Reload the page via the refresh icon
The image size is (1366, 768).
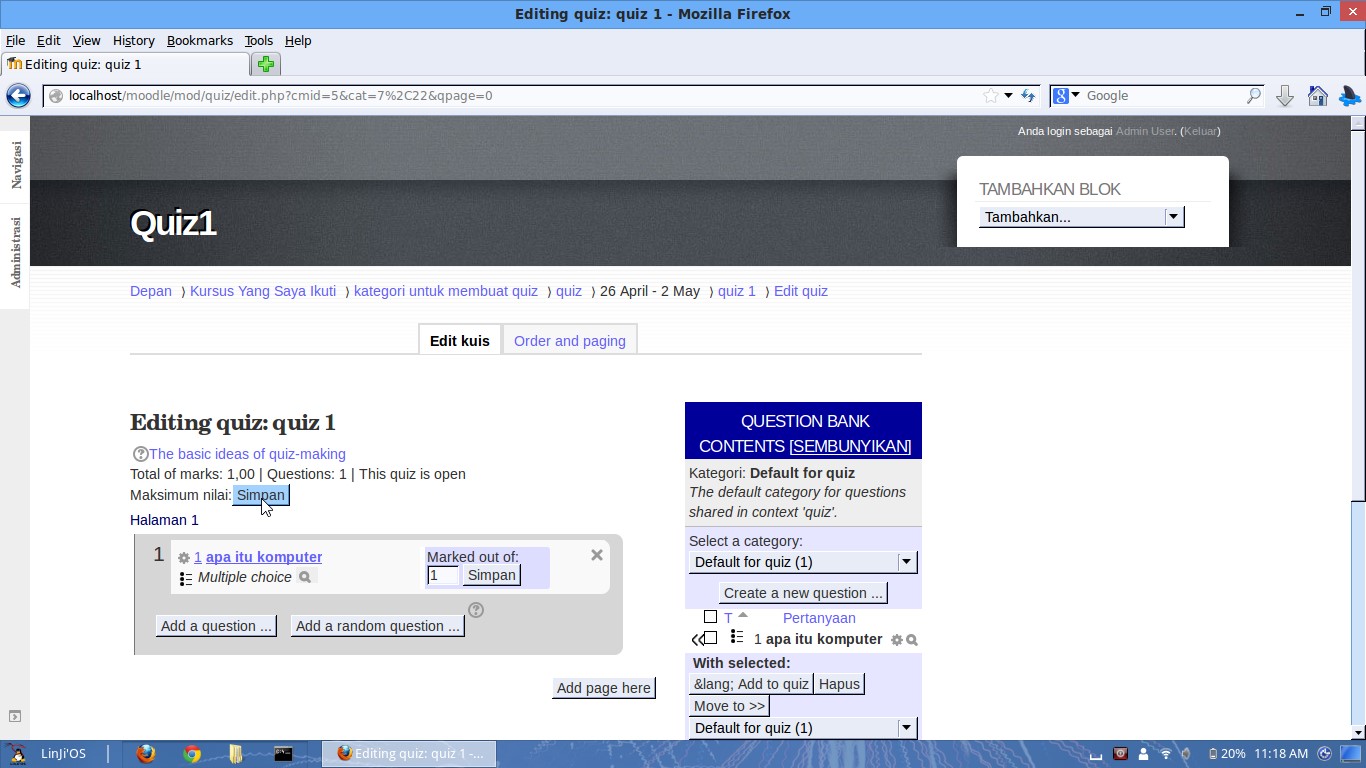click(1027, 96)
